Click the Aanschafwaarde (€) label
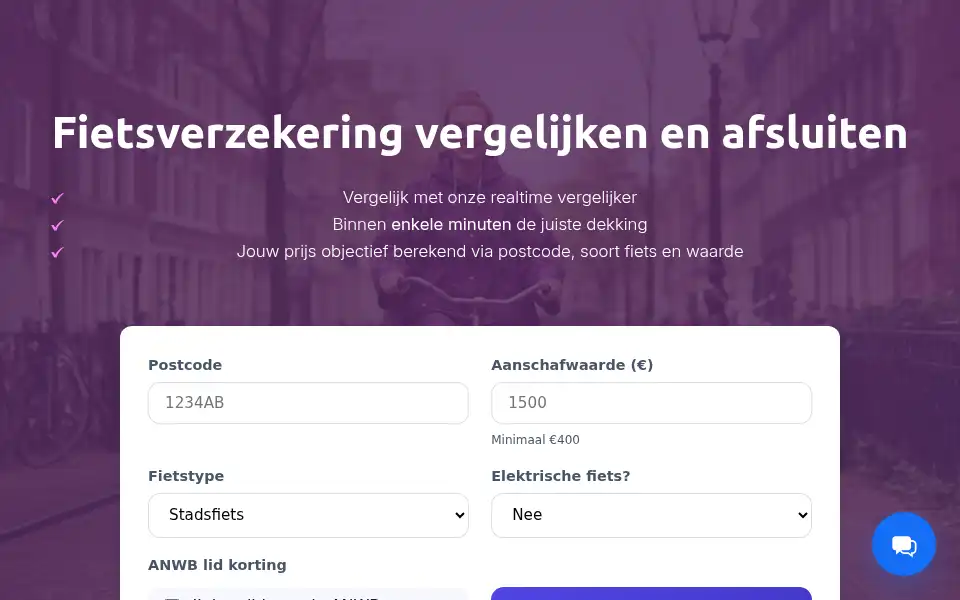The height and width of the screenshot is (600, 960). (x=572, y=365)
